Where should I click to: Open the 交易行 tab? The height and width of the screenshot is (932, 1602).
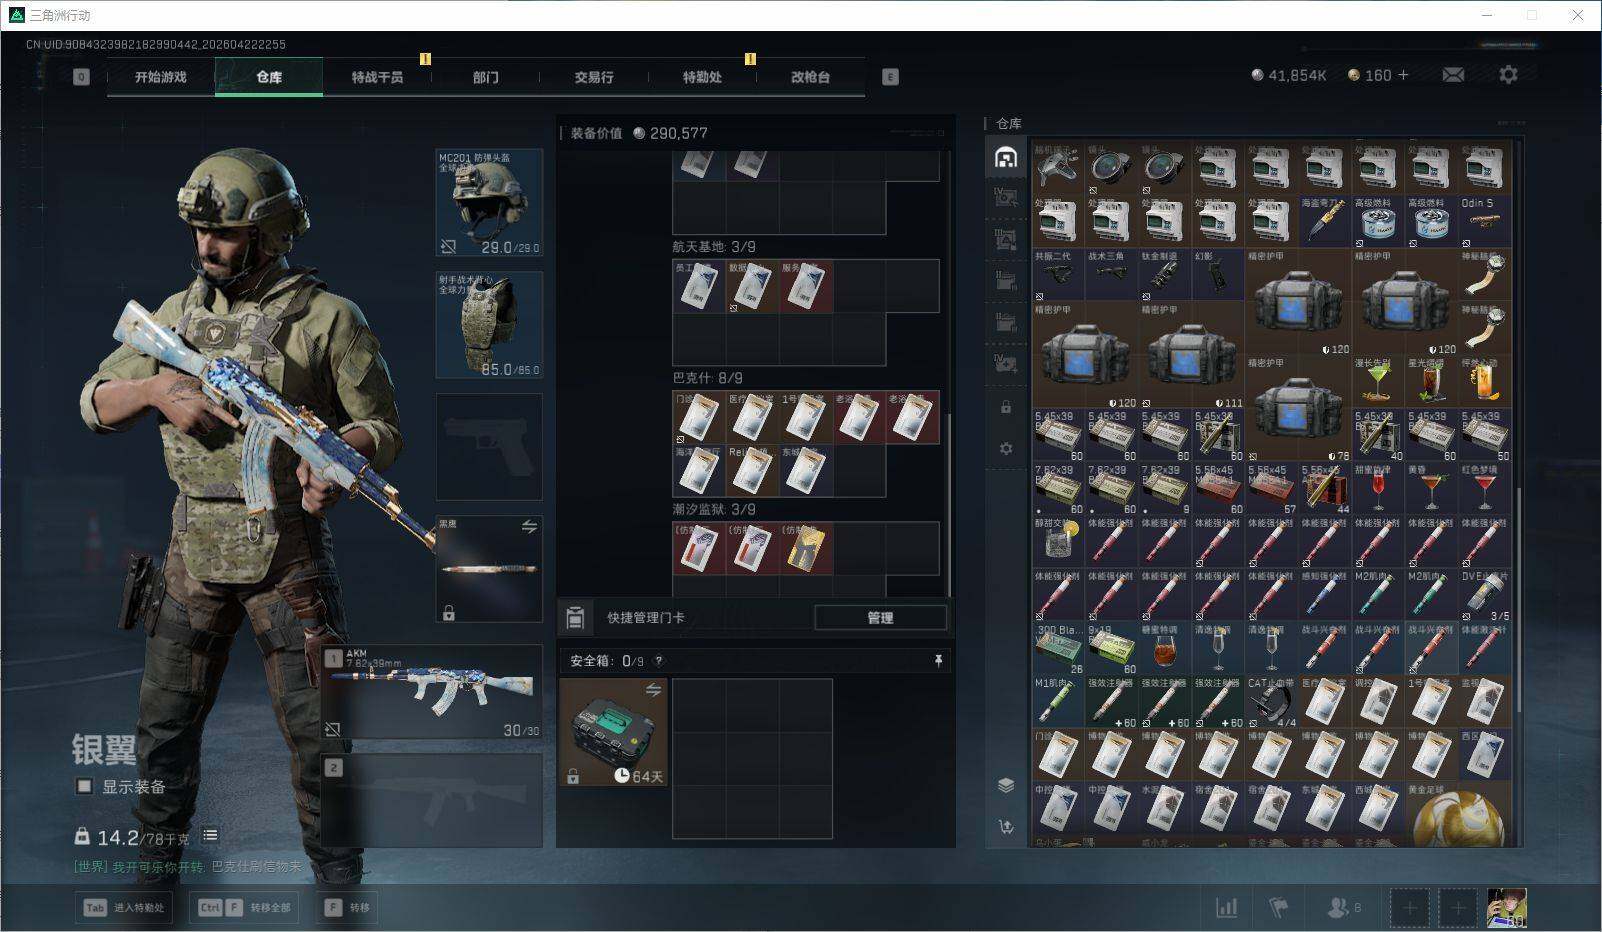click(x=594, y=77)
